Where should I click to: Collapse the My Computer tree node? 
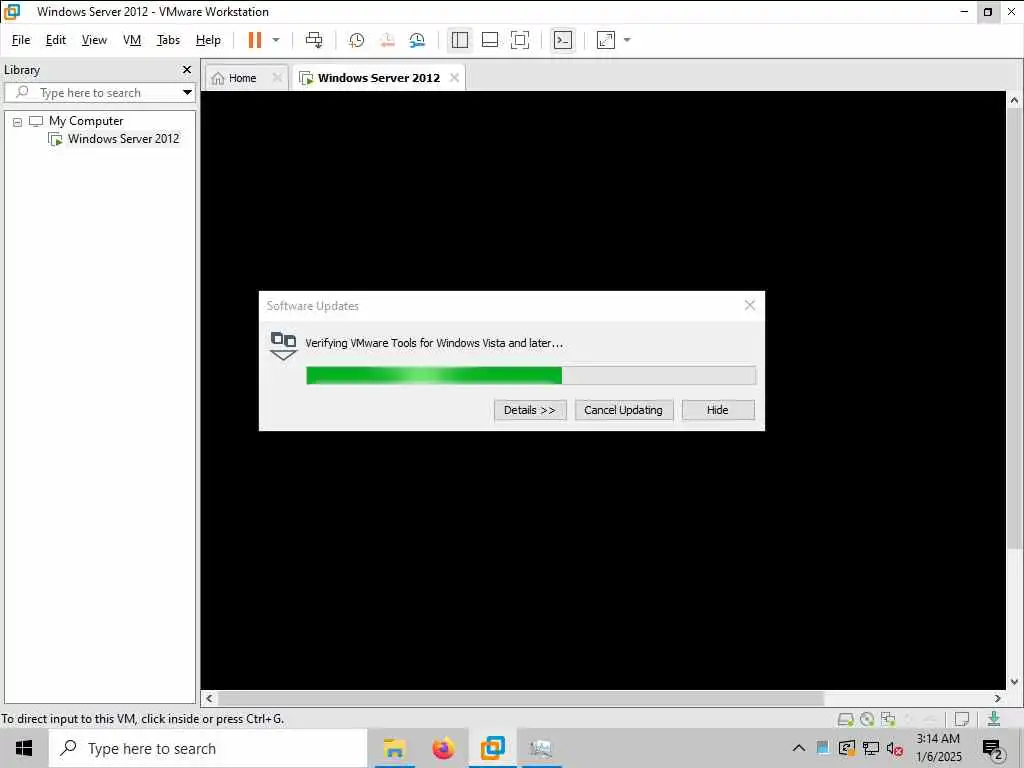click(x=18, y=122)
